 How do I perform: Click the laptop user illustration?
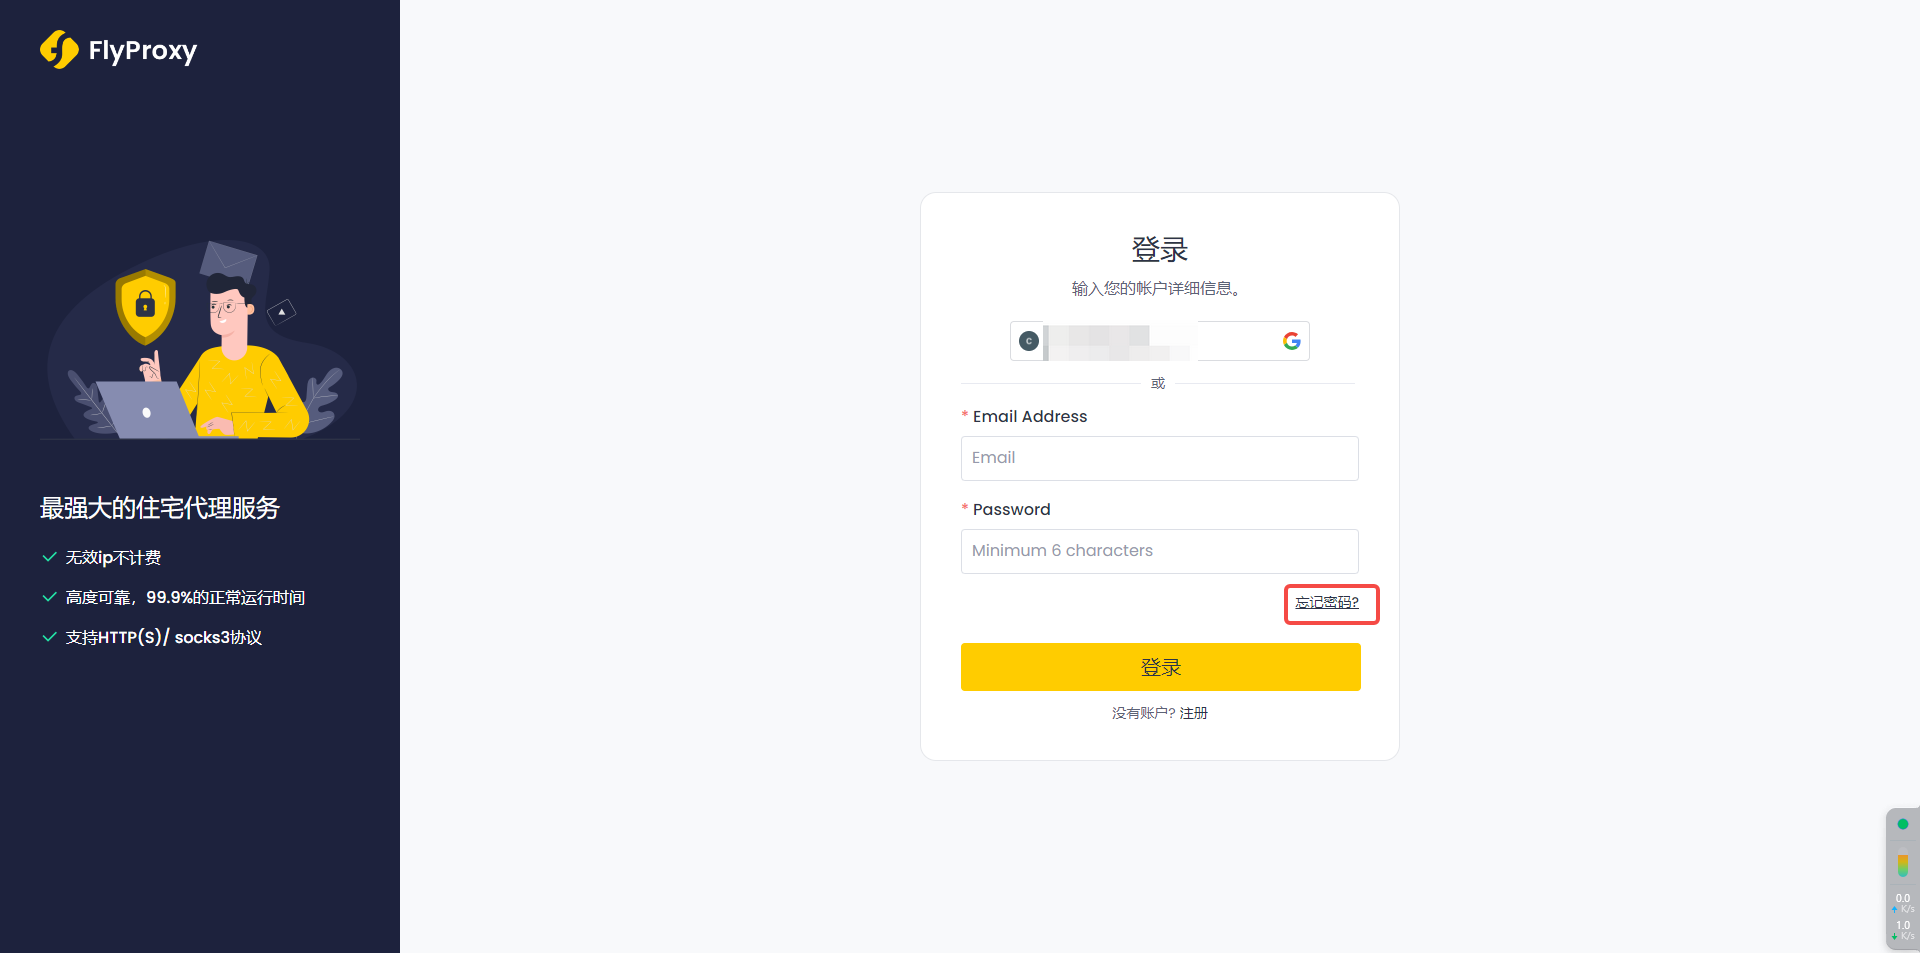pyautogui.click(x=200, y=340)
